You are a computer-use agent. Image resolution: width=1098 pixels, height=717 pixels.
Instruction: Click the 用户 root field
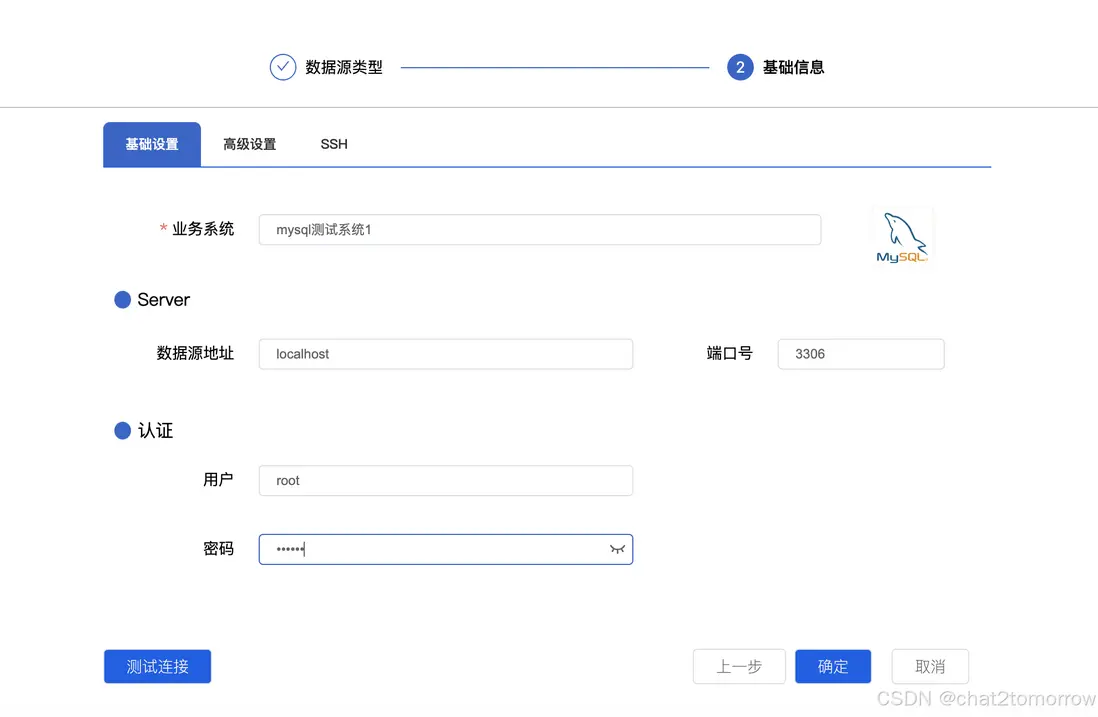(446, 480)
